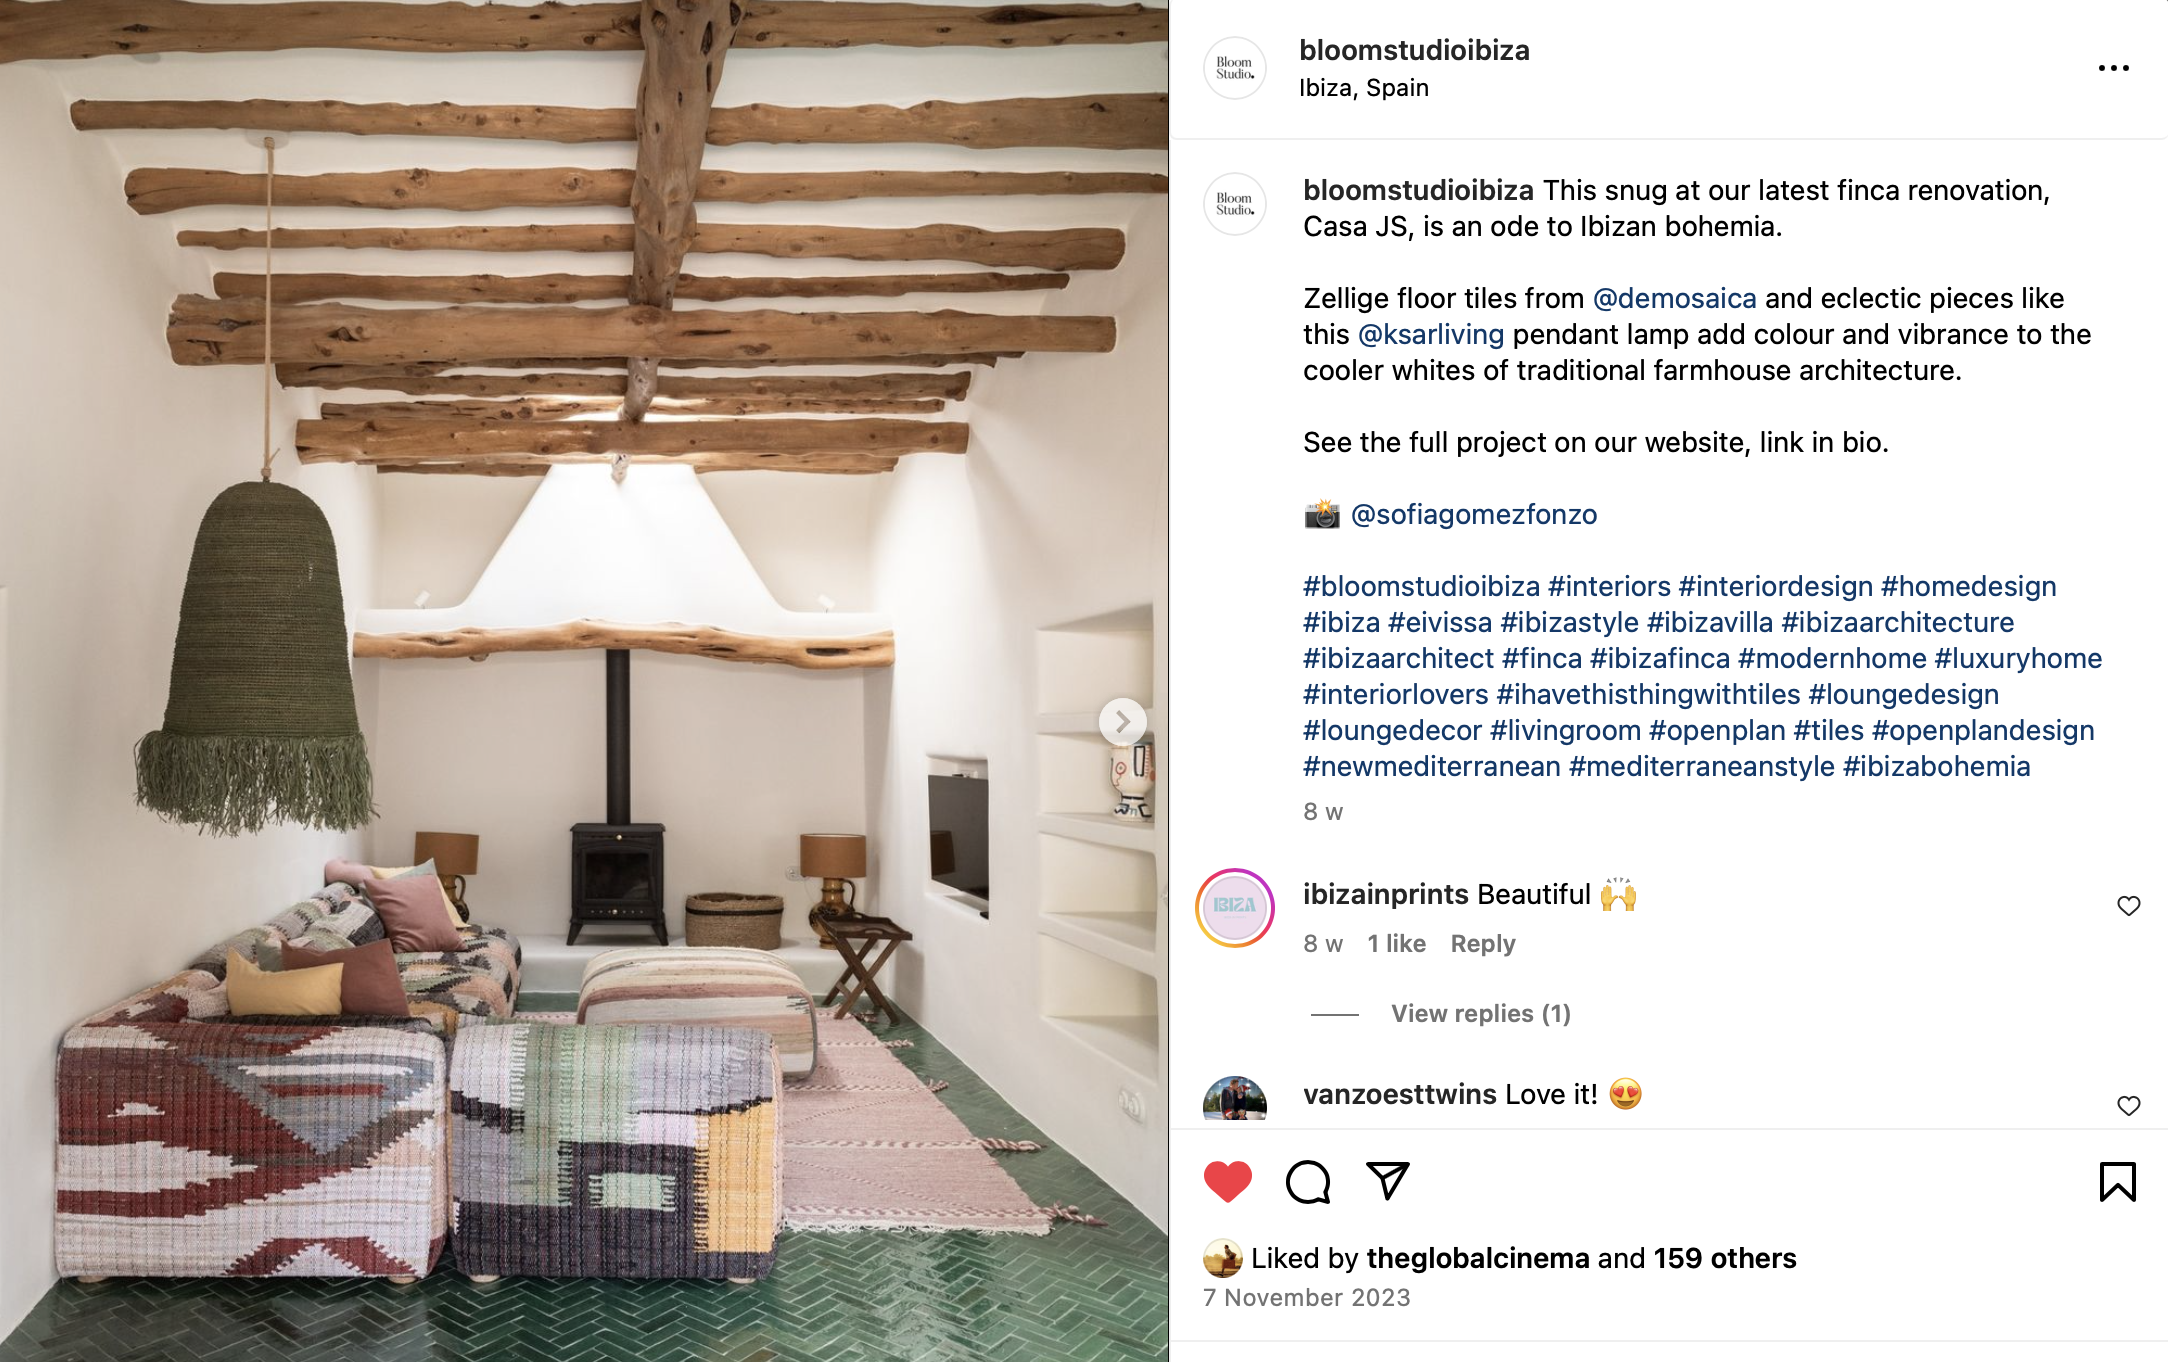
Task: Open the @ksarliving mention
Action: click(x=1430, y=334)
